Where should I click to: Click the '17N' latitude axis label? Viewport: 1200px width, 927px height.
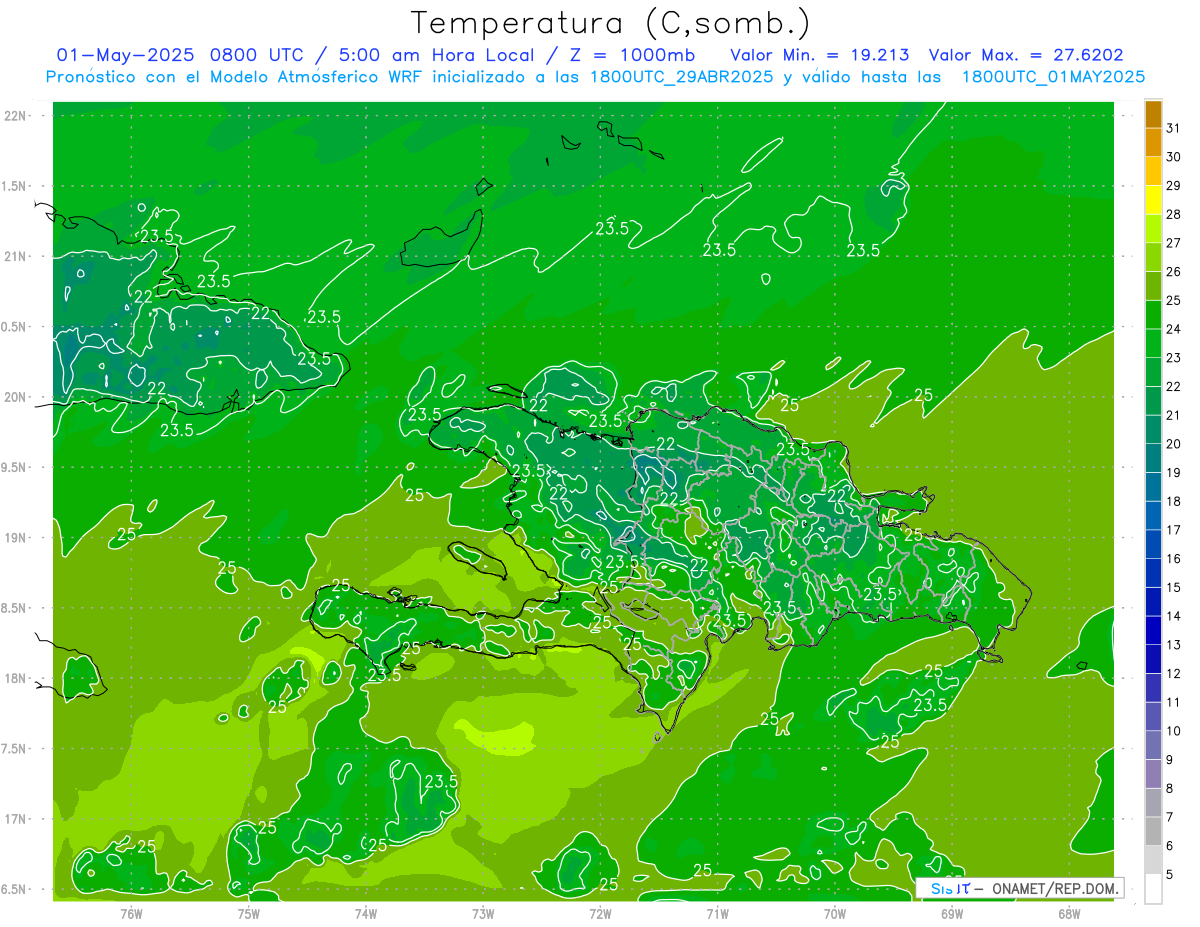tap(17, 819)
